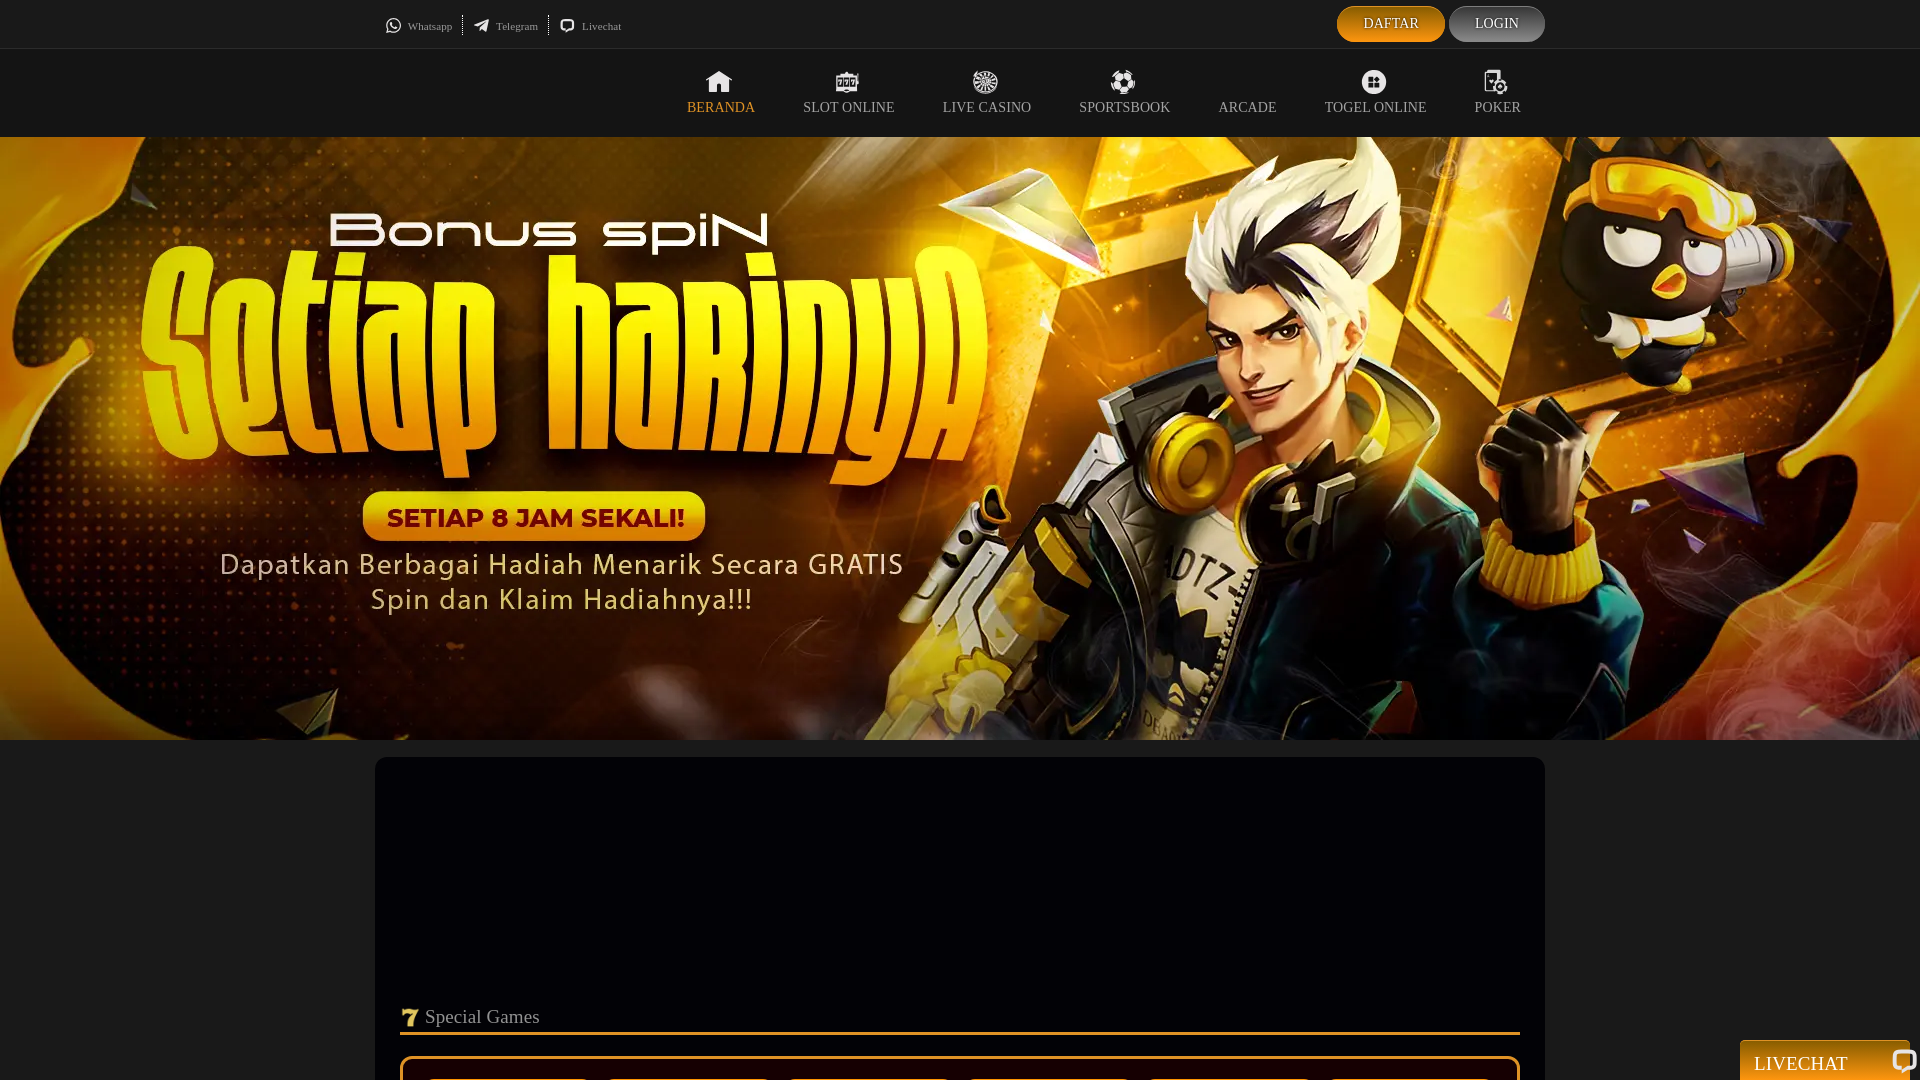Click the Whatsapp icon in top bar
Screen dimensions: 1920x1080
pyautogui.click(x=394, y=26)
